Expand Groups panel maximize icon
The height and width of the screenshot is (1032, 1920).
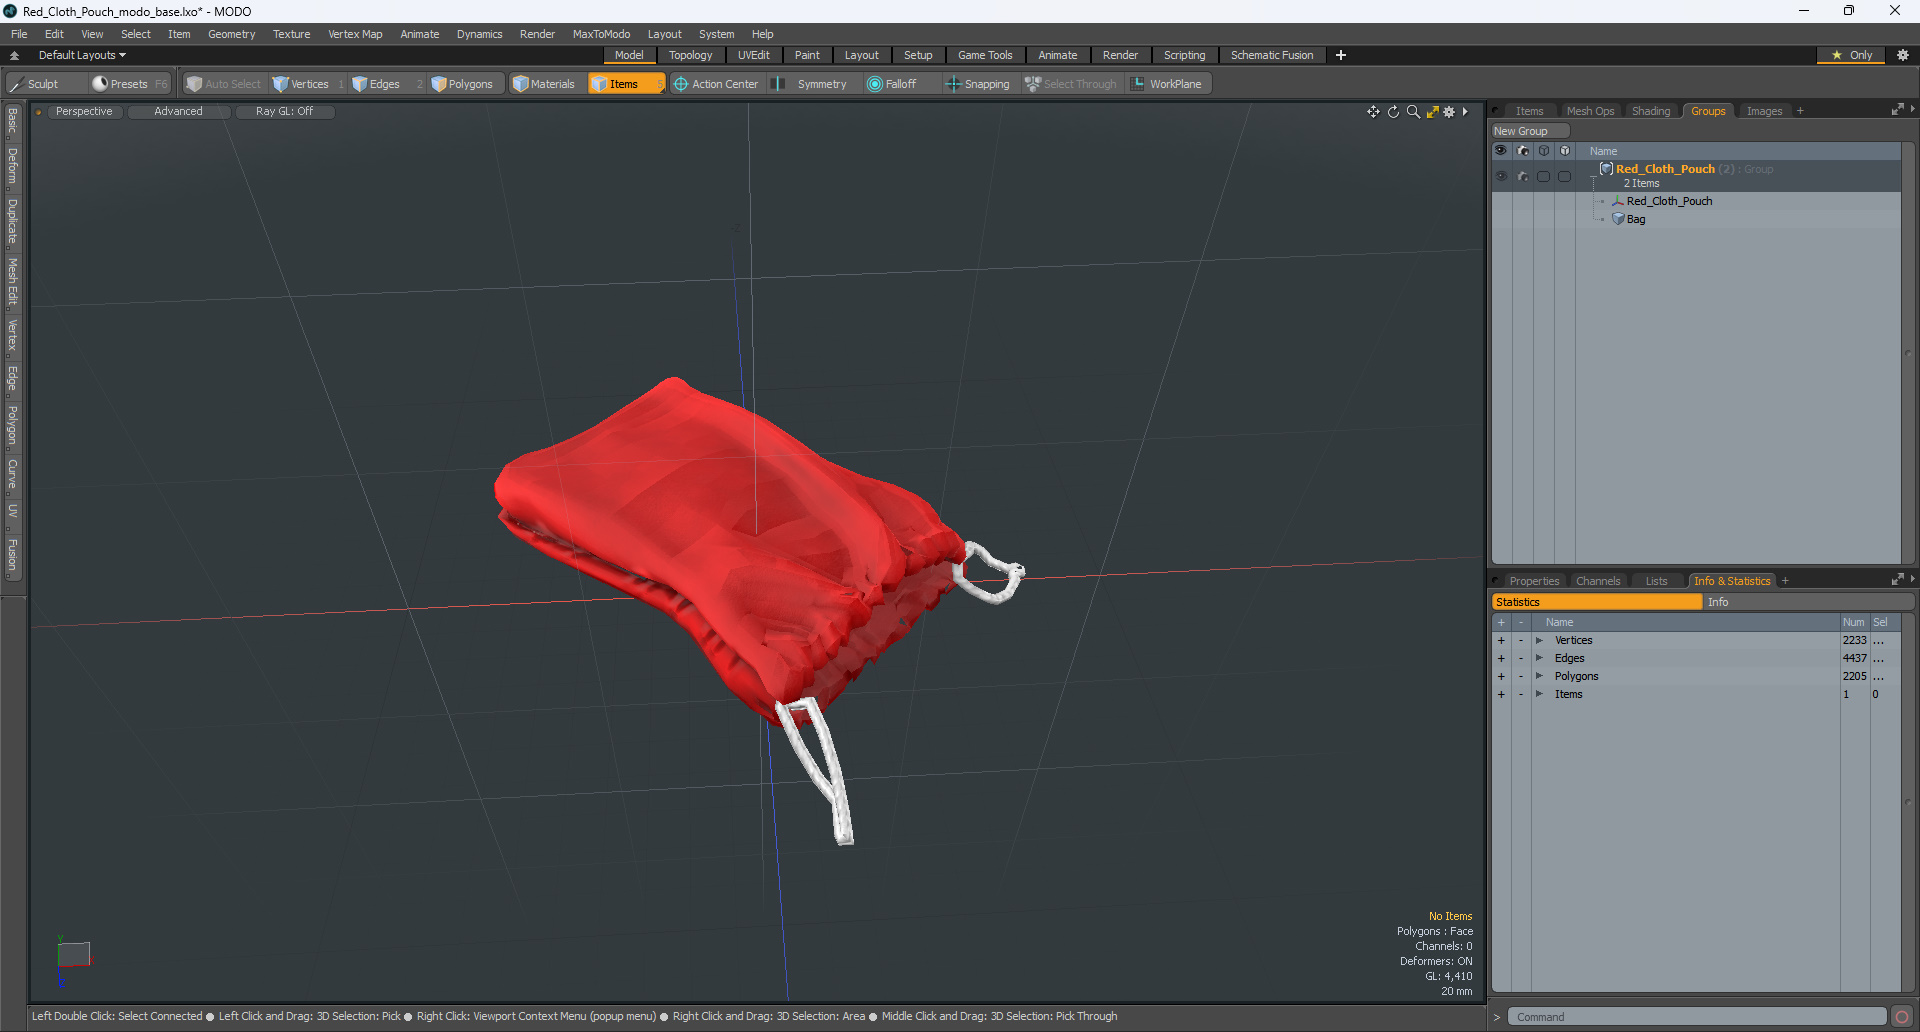(x=1897, y=110)
